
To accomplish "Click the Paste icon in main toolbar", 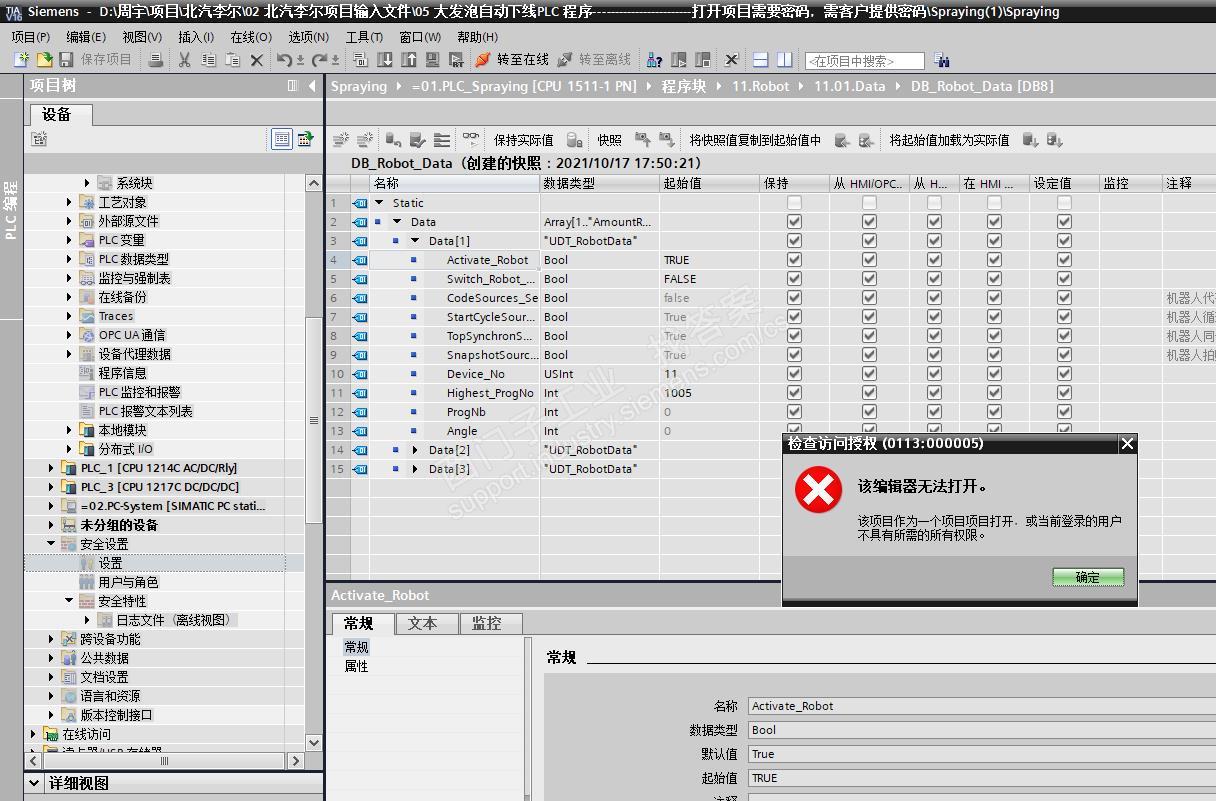I will point(232,60).
